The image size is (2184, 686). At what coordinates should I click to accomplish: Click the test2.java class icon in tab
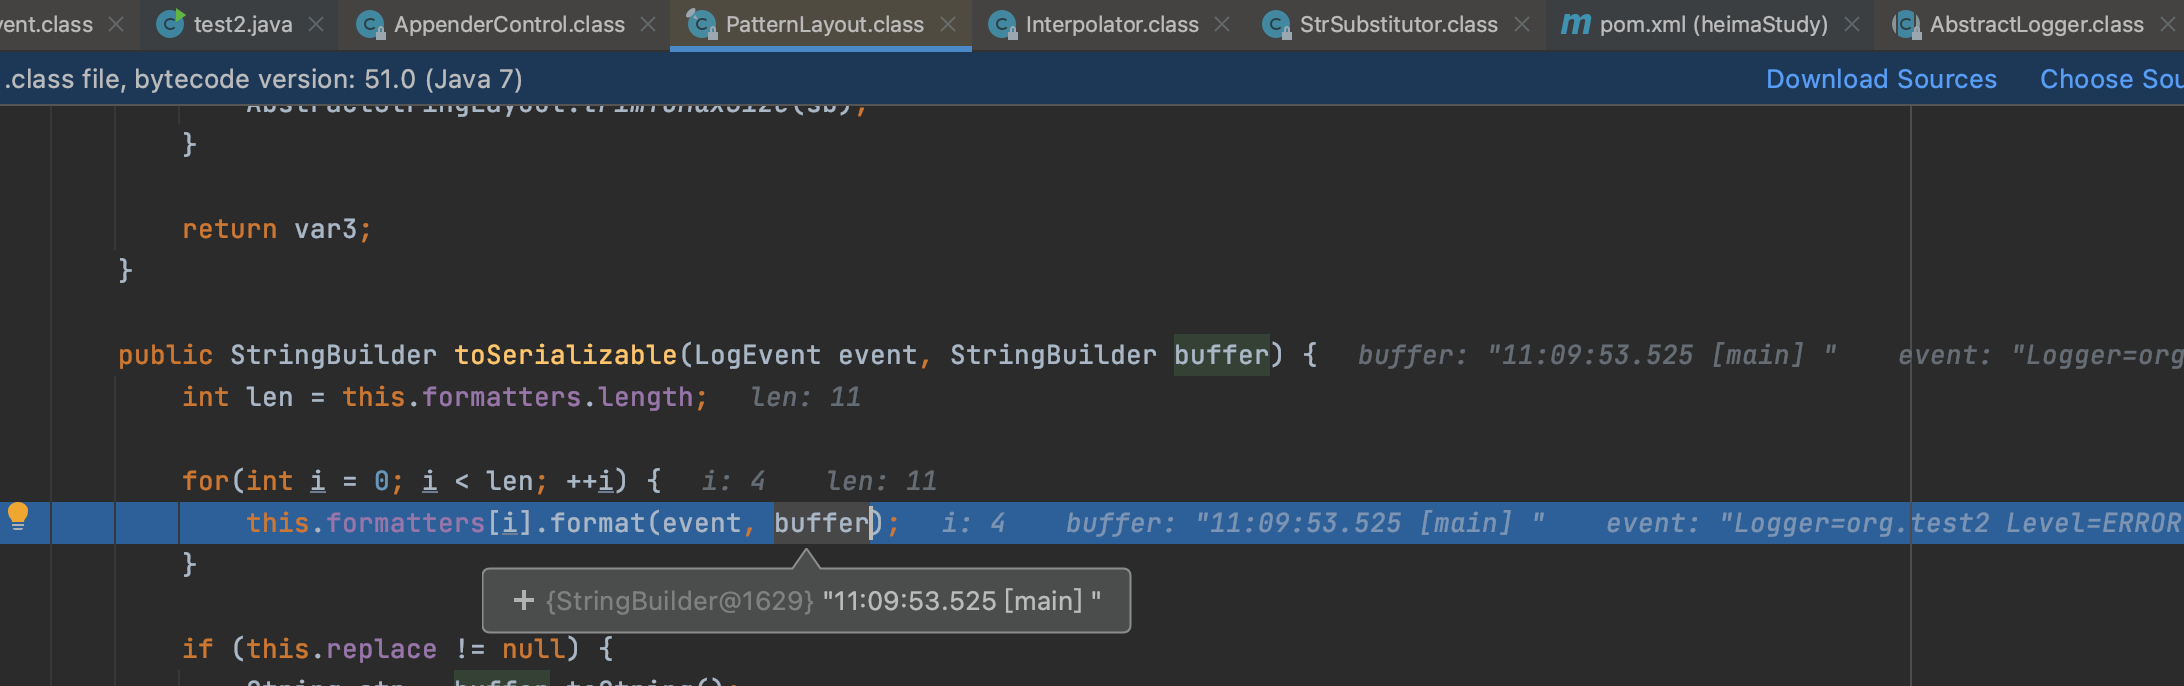tap(171, 24)
